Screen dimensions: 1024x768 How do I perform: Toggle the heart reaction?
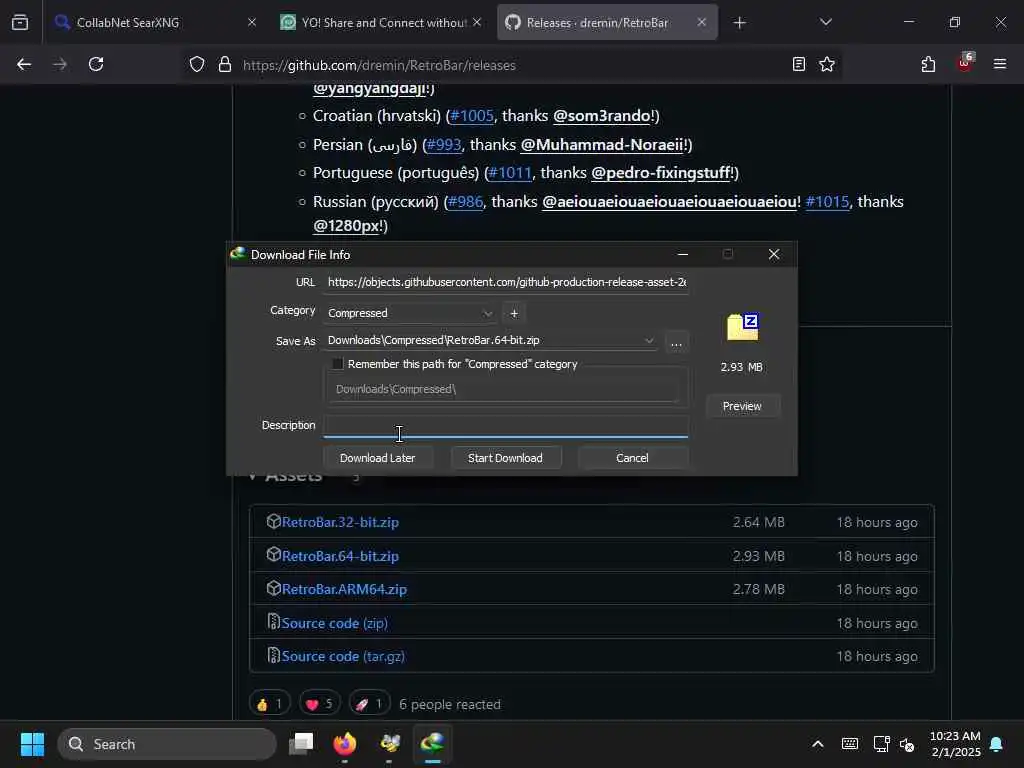[x=319, y=704]
